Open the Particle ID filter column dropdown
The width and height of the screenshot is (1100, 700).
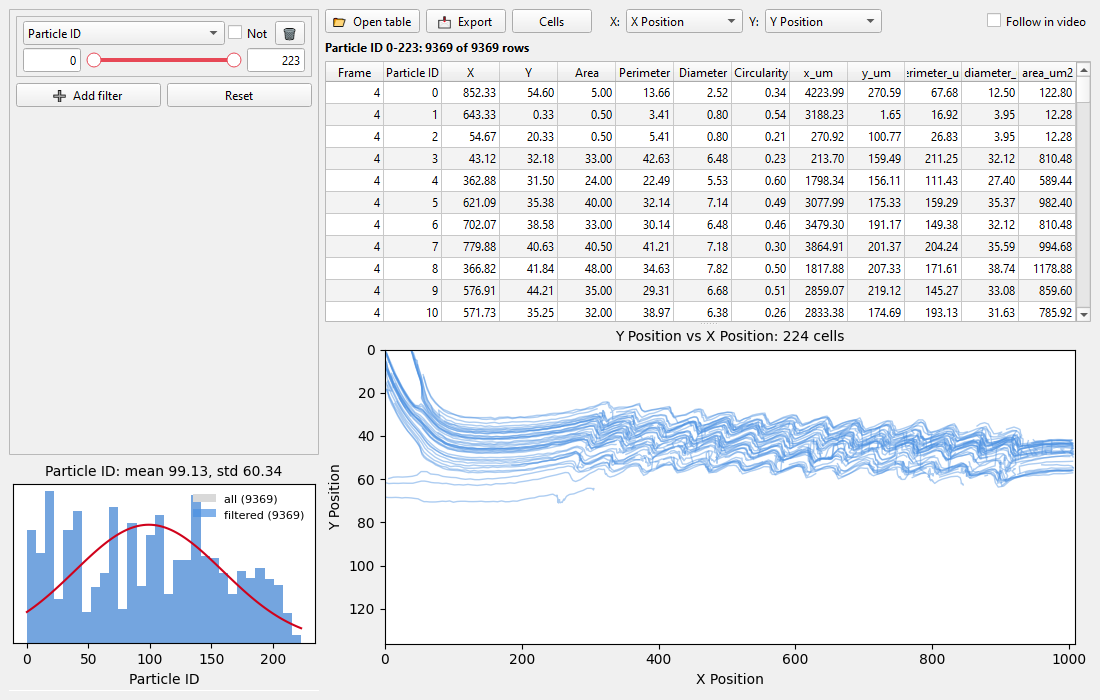(x=123, y=33)
